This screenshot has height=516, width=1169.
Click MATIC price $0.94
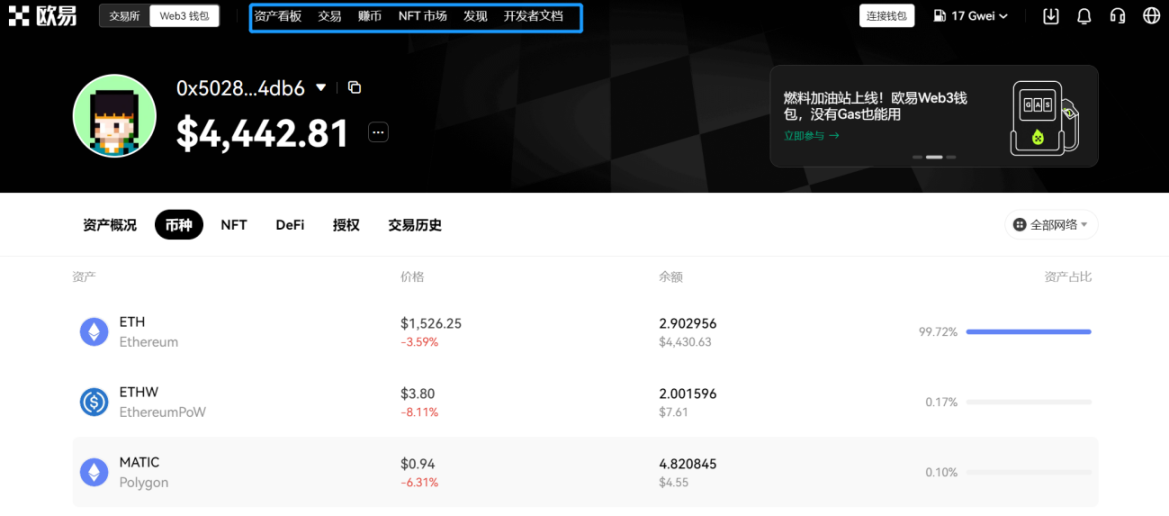(x=418, y=463)
